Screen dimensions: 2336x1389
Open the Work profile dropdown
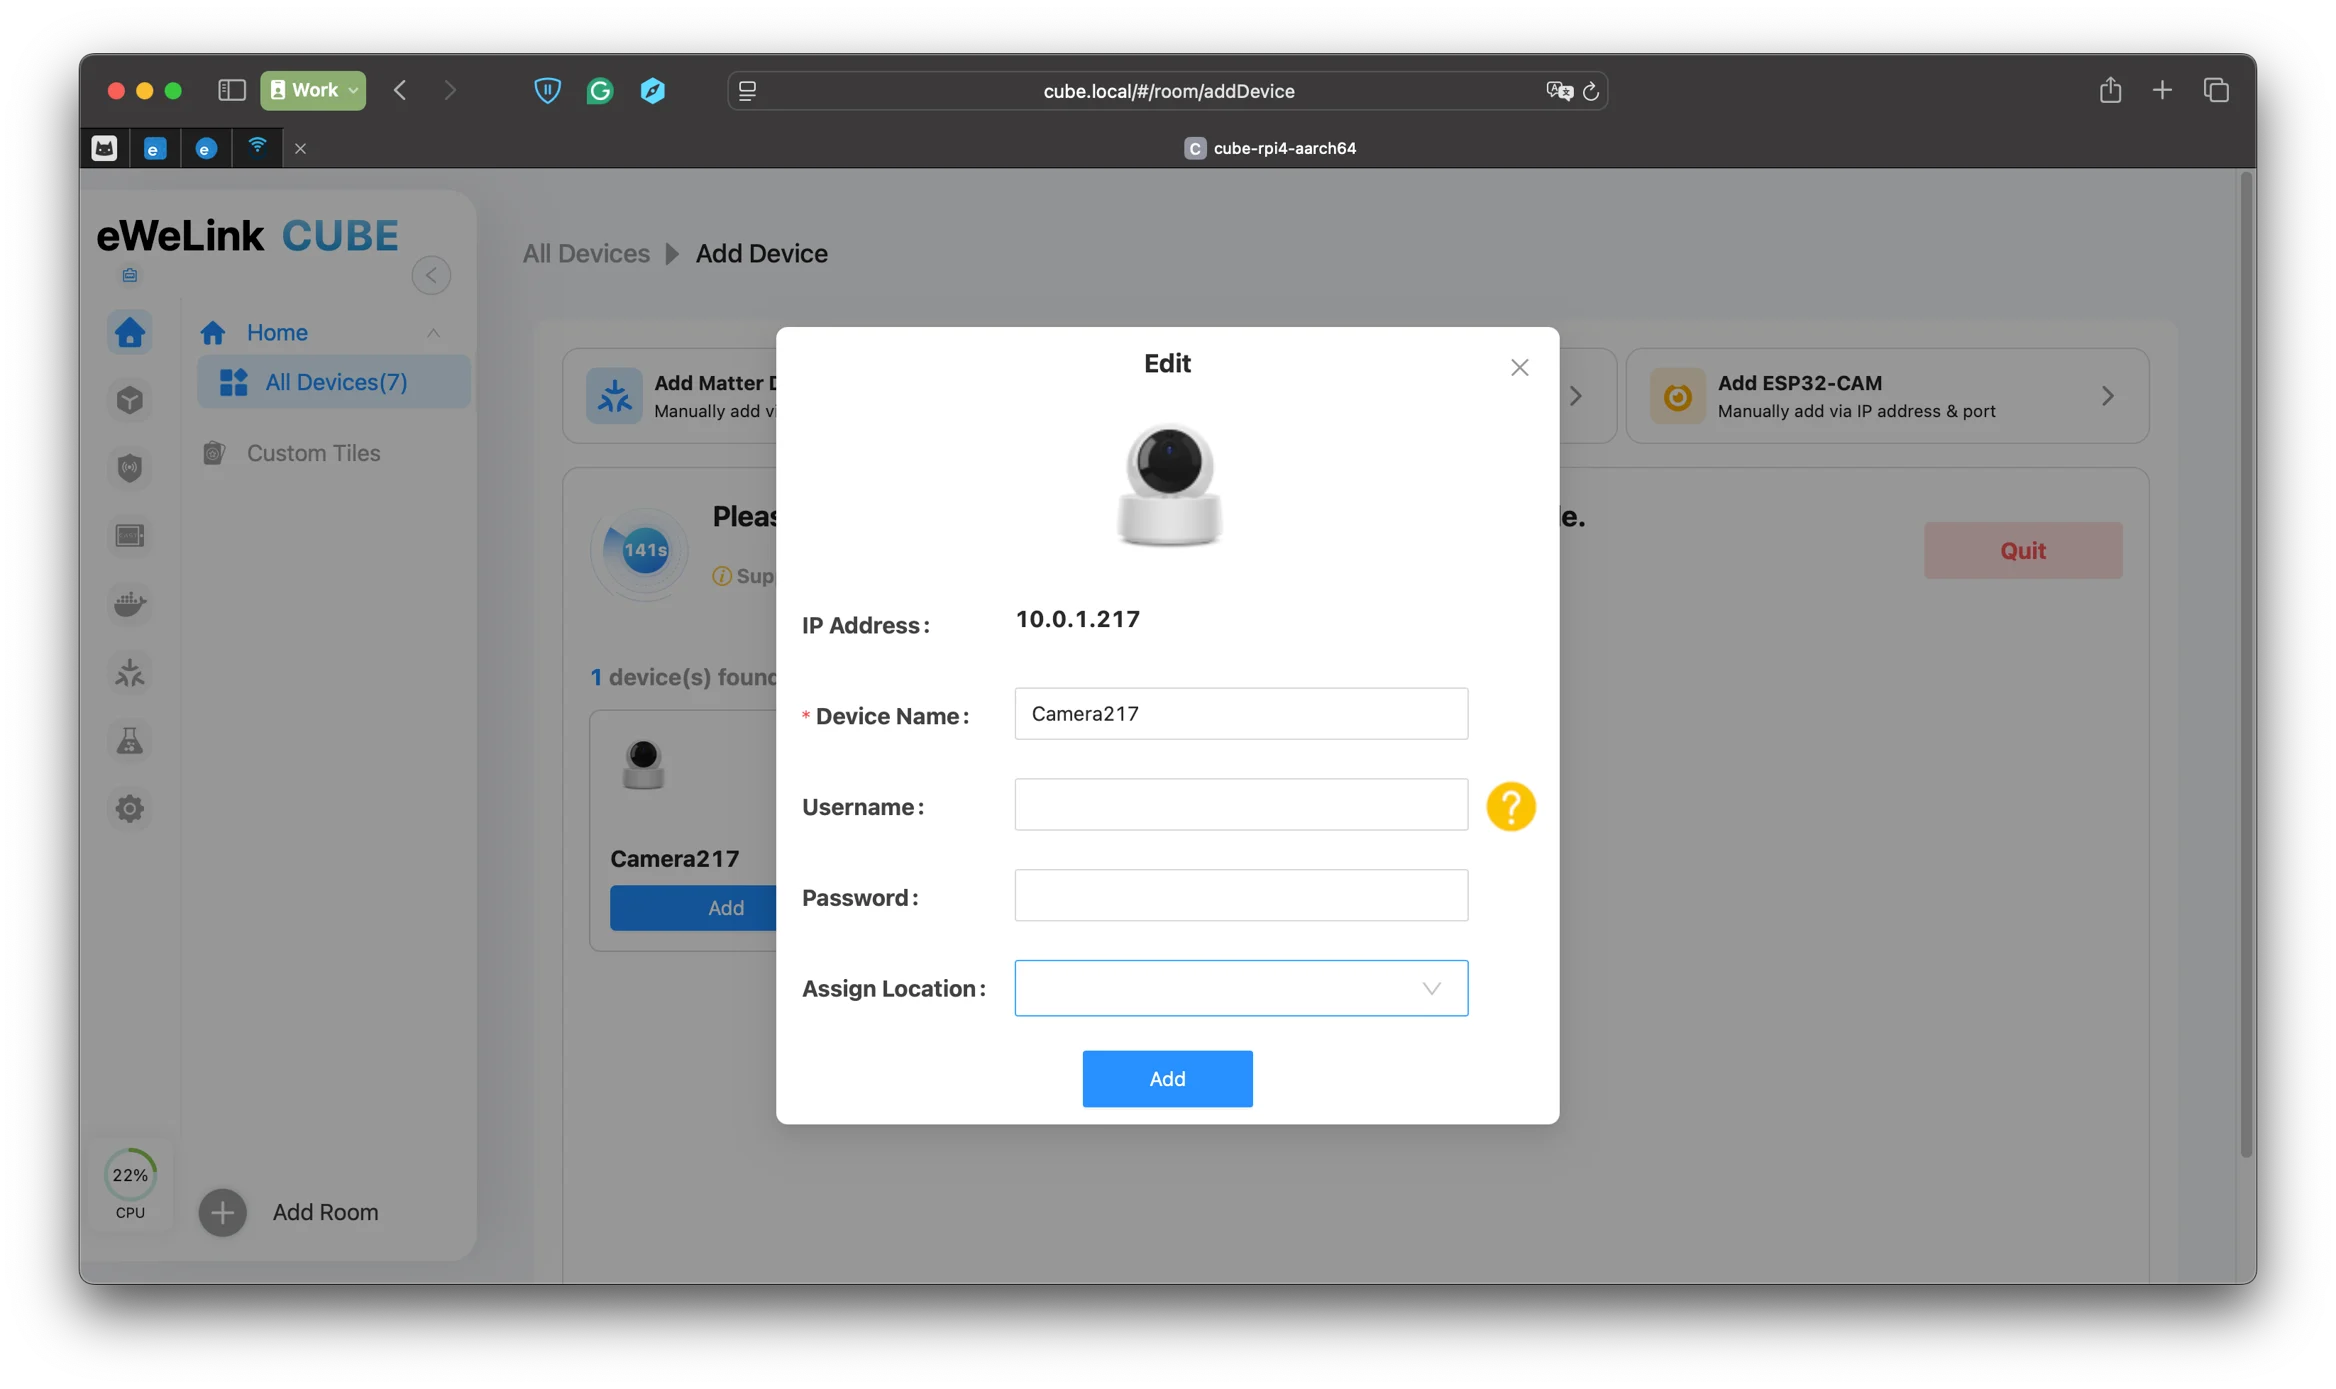[x=313, y=90]
